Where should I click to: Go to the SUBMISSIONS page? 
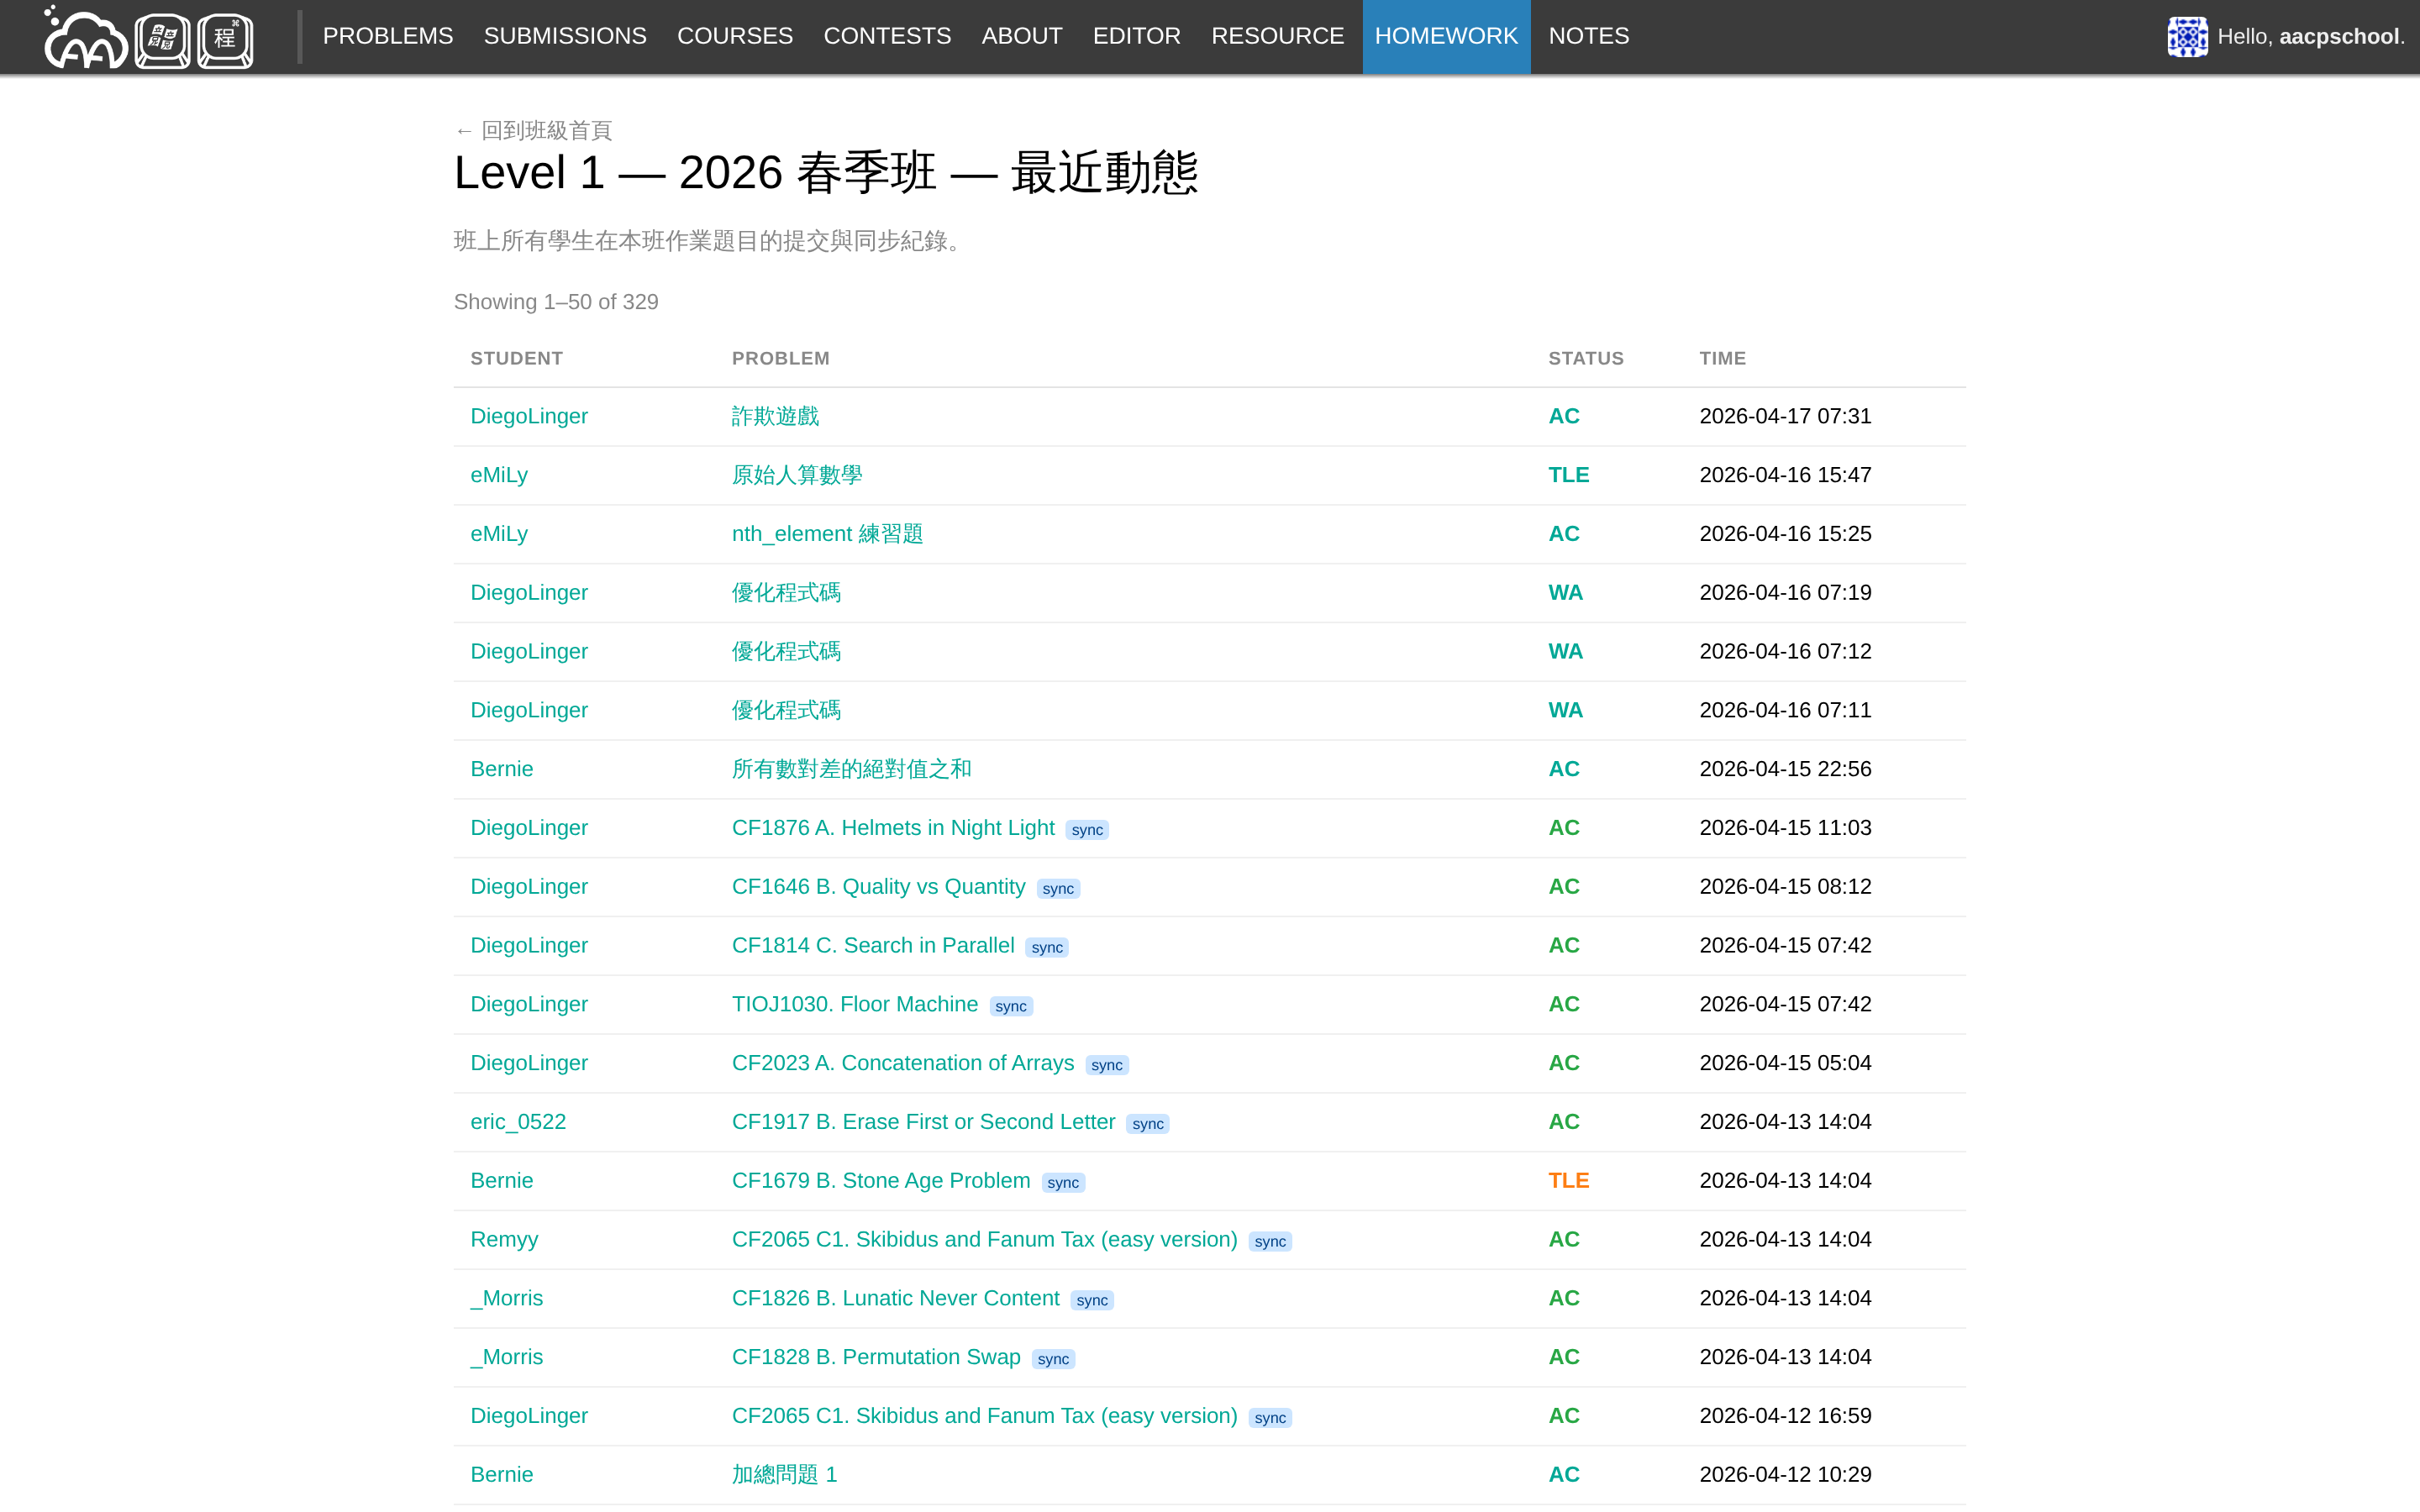pyautogui.click(x=565, y=36)
